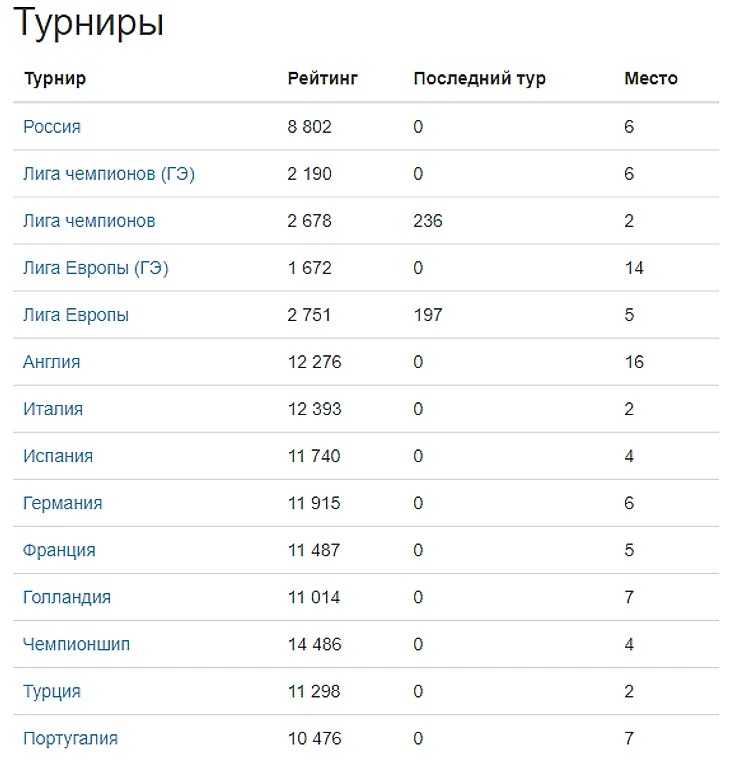This screenshot has width=730, height=764.
Task: Open Лига чемпионов (ГЭ) tournament
Action: [x=109, y=174]
